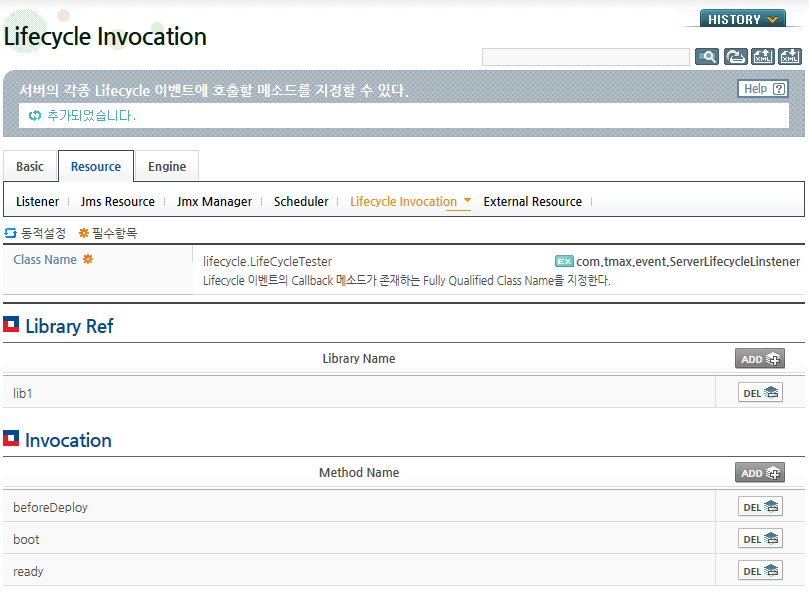Click the com.tmax.event.ServerLifecycleLinstener example text

coord(688,262)
